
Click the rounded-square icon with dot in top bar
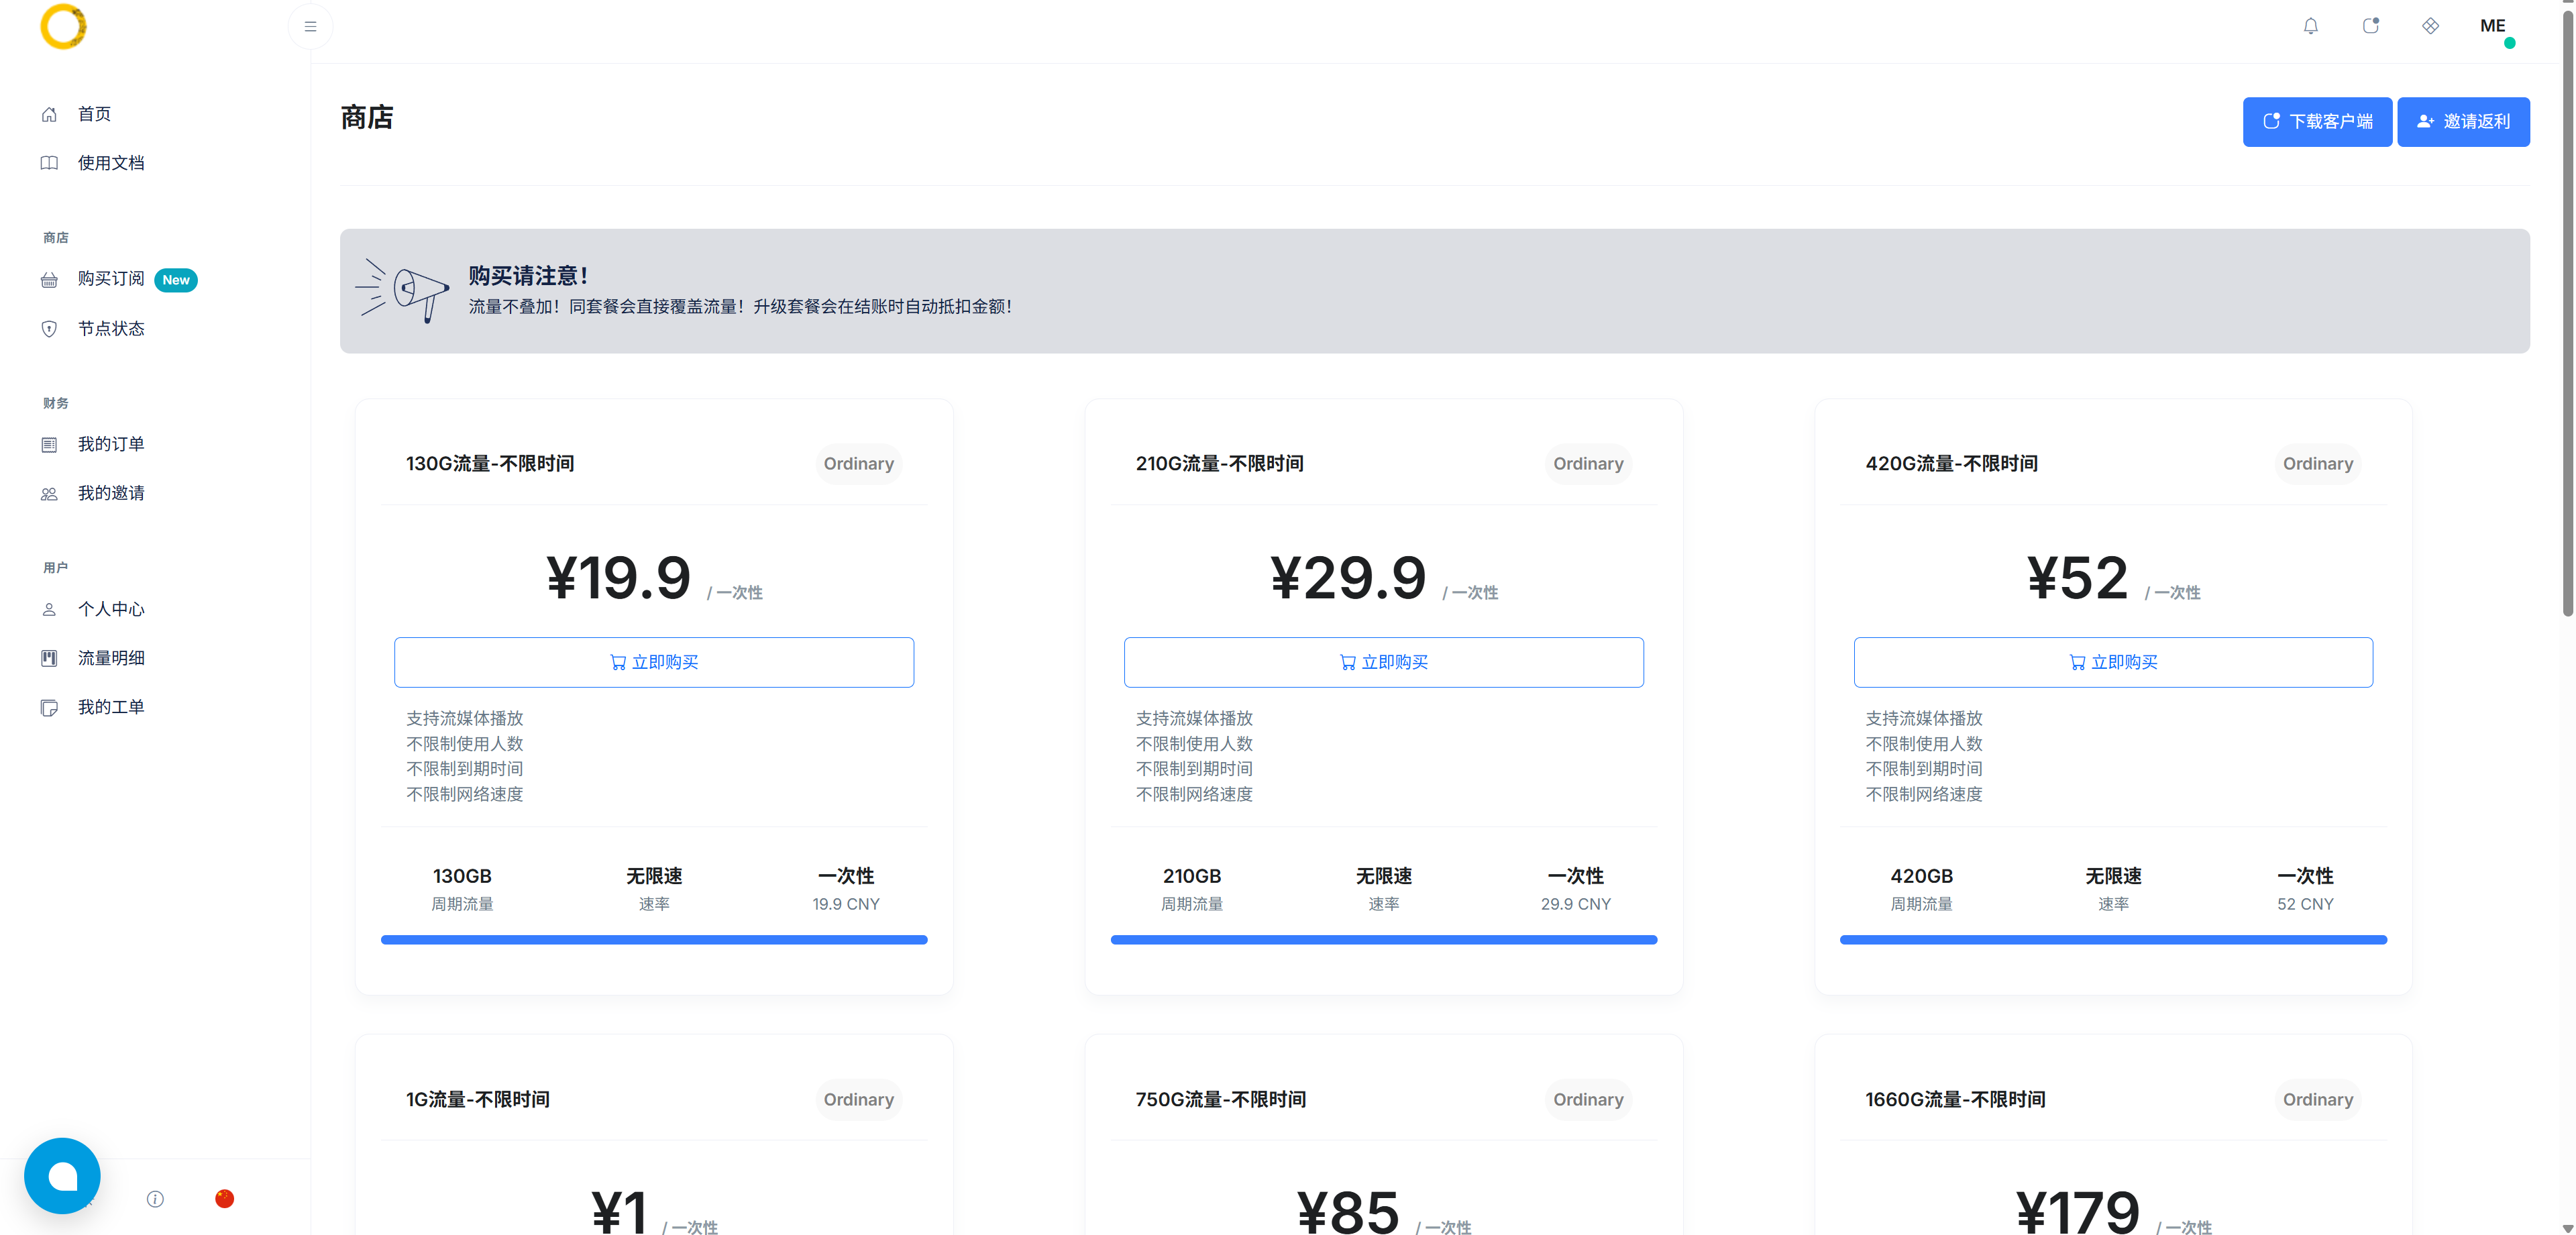tap(2370, 26)
